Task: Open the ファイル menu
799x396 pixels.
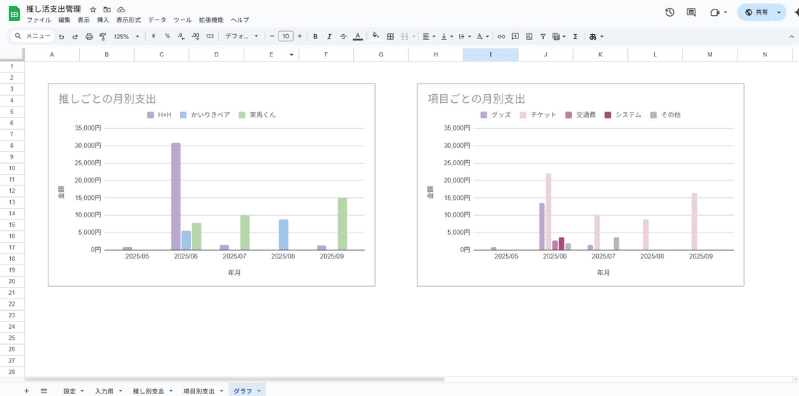Action: 38,20
